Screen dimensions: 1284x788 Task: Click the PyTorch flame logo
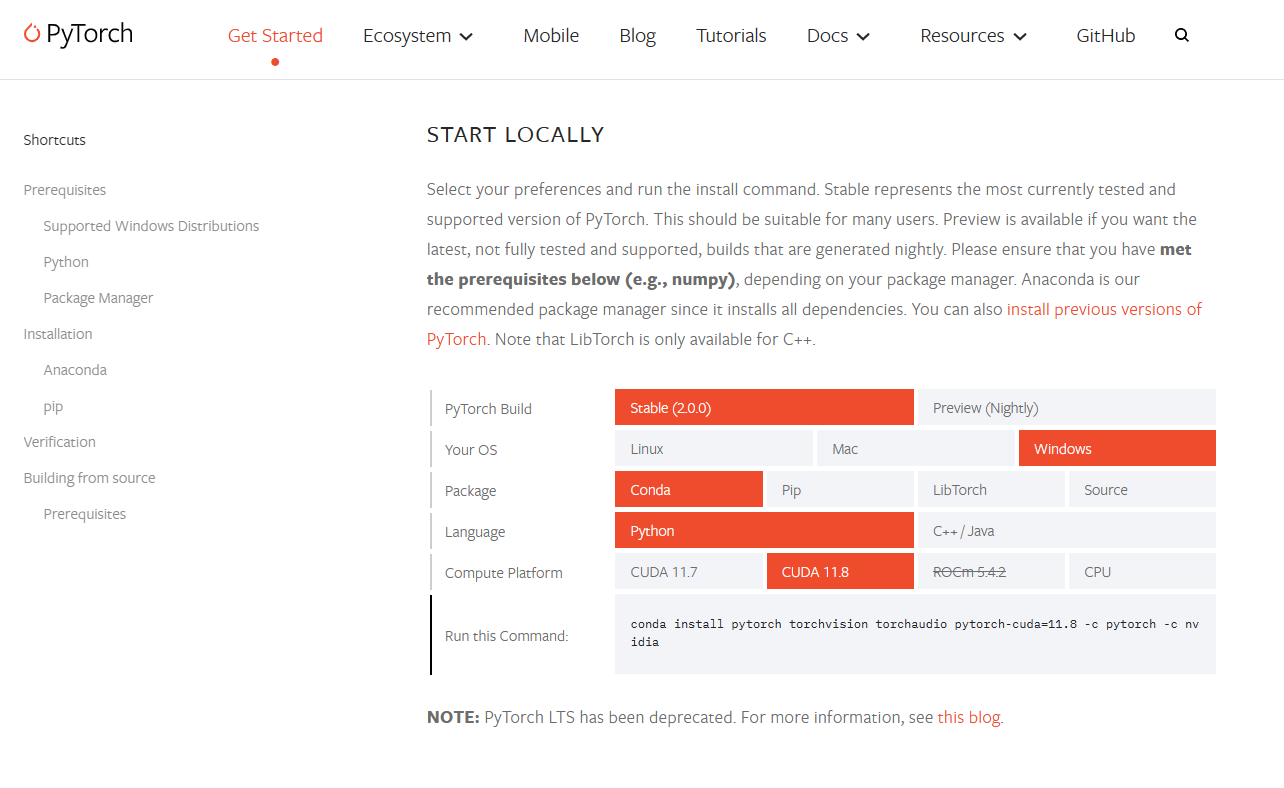33,34
